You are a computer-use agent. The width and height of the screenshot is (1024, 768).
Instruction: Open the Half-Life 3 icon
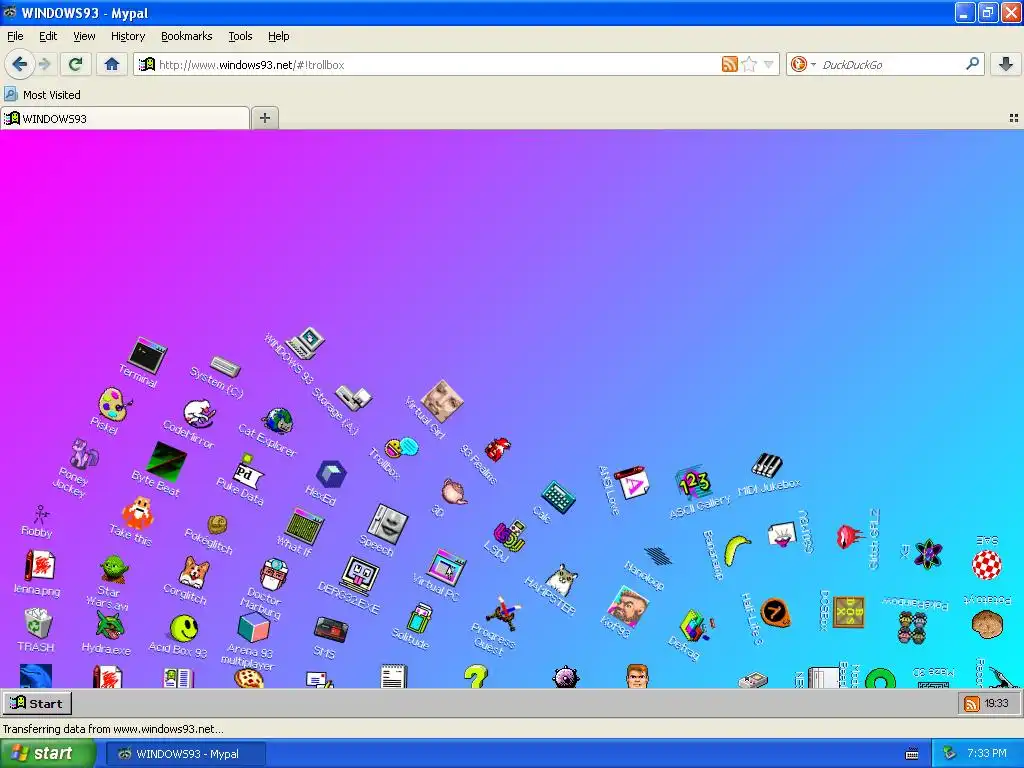tap(775, 613)
